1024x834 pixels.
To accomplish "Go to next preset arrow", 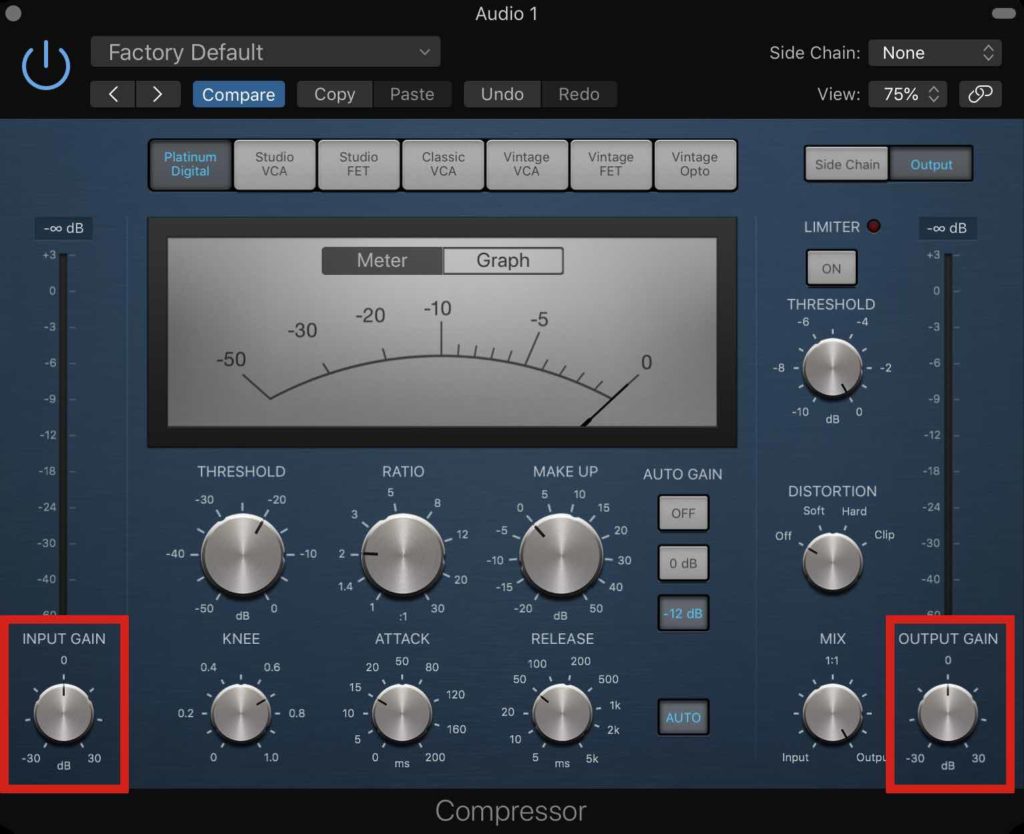I will point(157,94).
